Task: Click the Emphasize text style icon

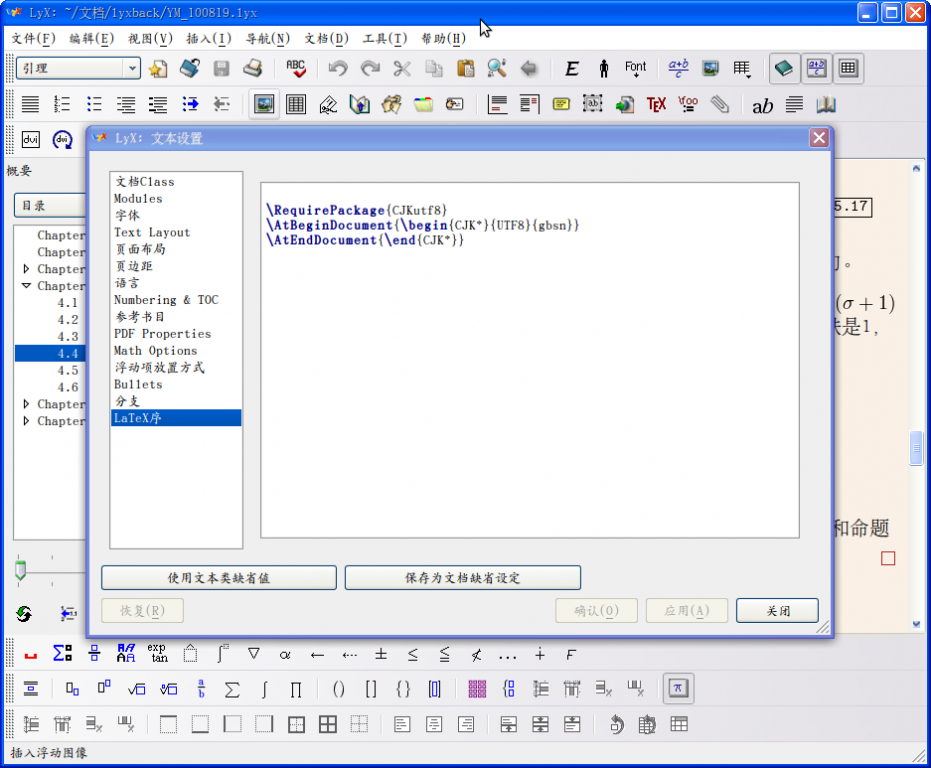Action: 572,68
